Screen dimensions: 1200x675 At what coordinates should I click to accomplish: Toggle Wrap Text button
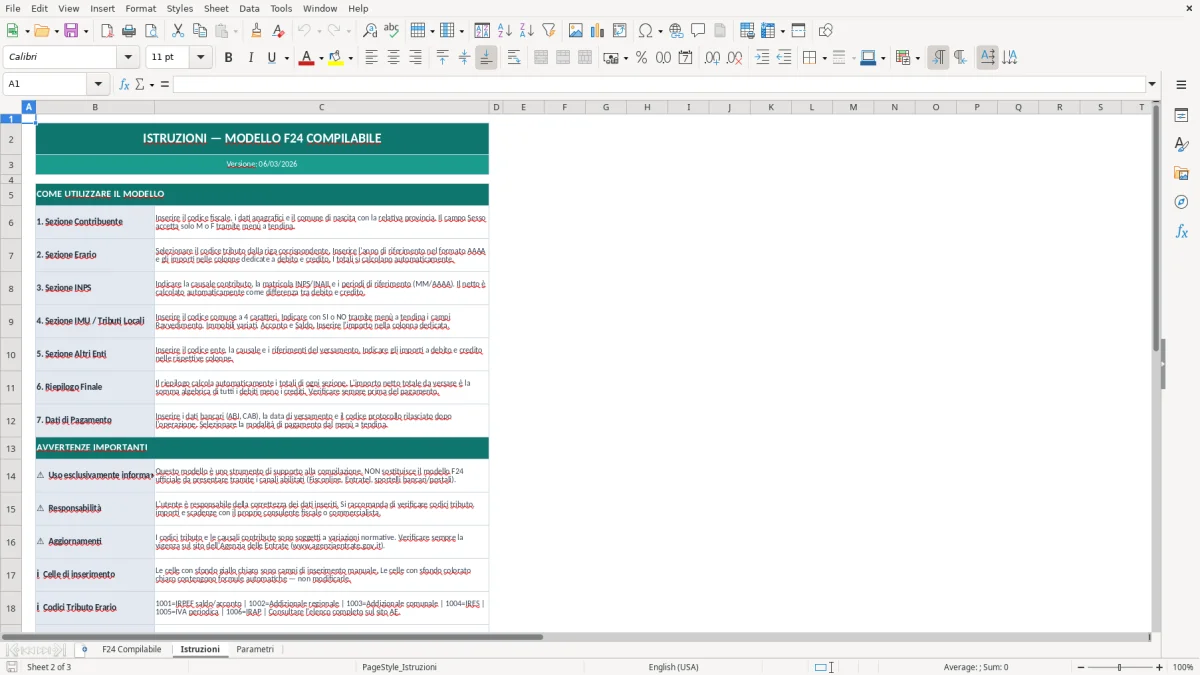[514, 58]
